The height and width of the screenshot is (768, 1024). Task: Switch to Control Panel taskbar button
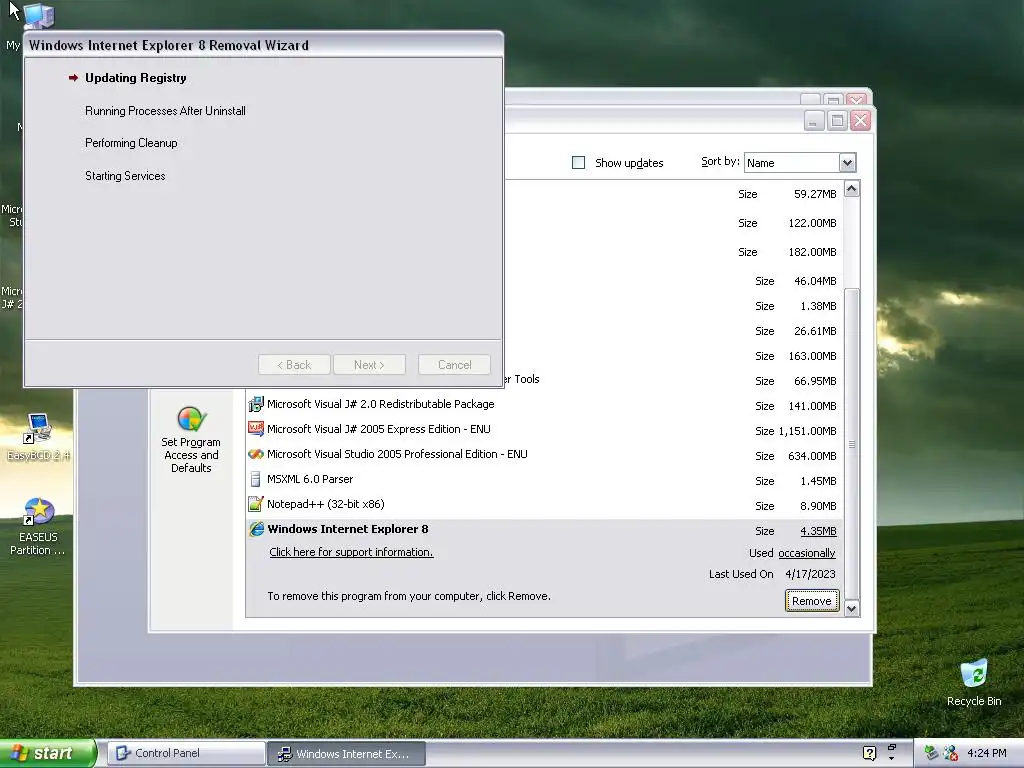point(186,753)
